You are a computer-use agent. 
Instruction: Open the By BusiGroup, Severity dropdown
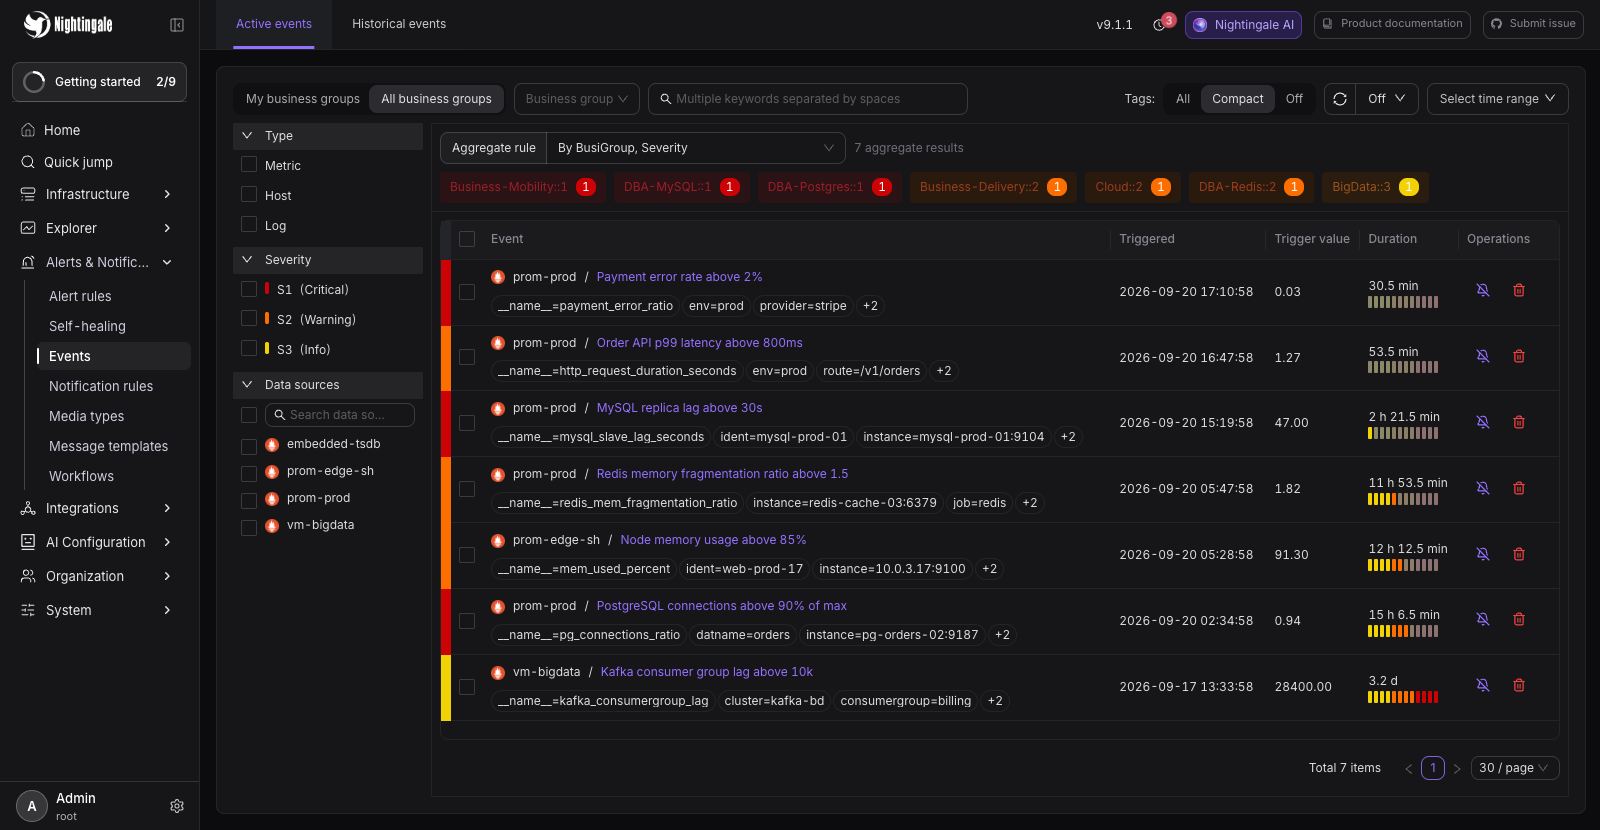[x=695, y=148]
